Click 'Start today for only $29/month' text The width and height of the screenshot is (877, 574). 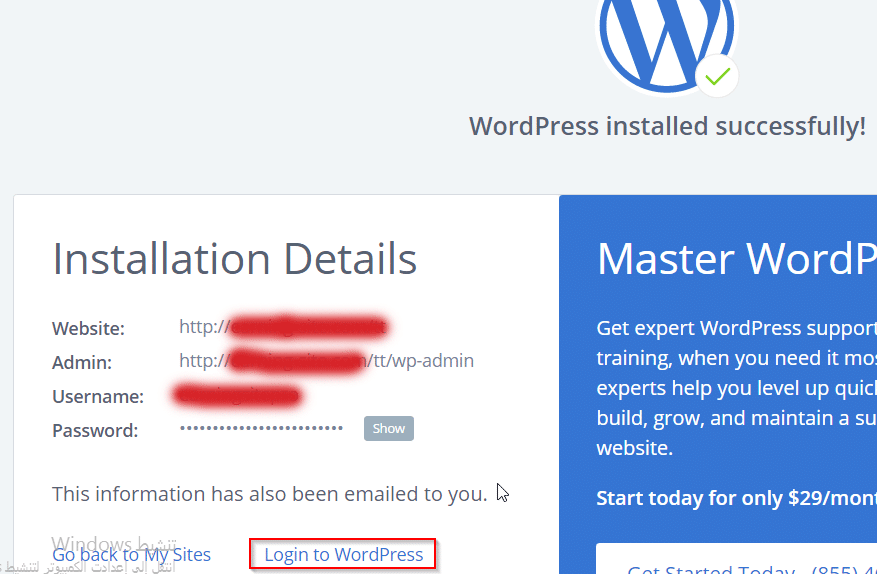pyautogui.click(x=737, y=498)
